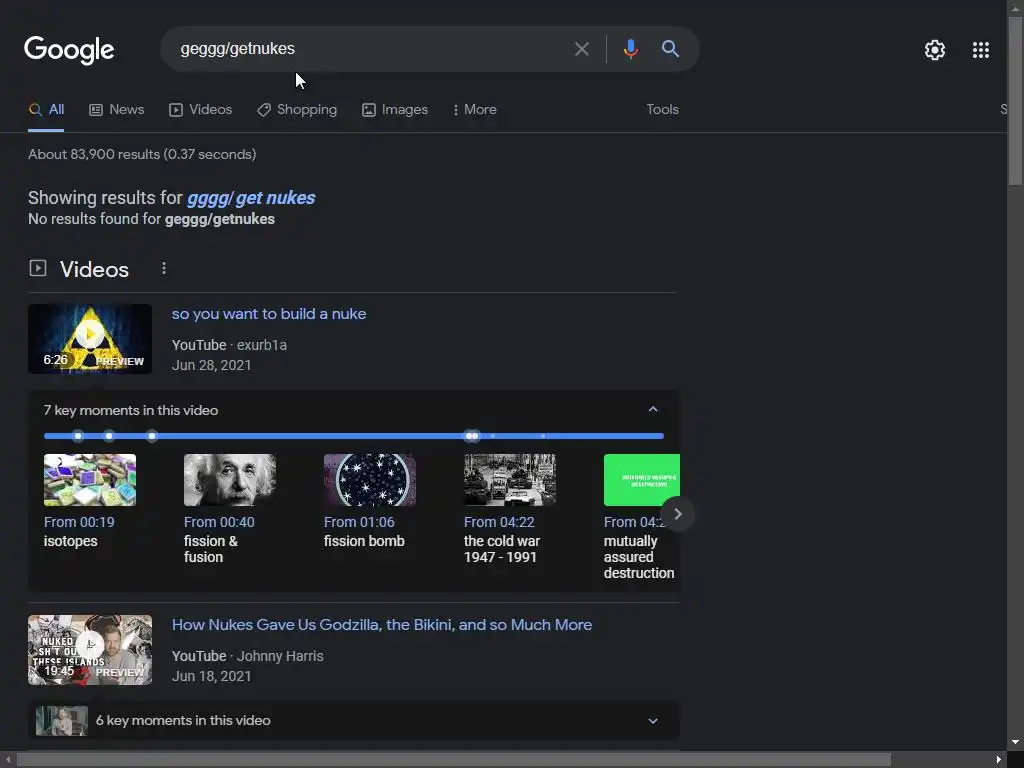Open Videos section three-dot options
The width and height of the screenshot is (1024, 768).
[164, 268]
